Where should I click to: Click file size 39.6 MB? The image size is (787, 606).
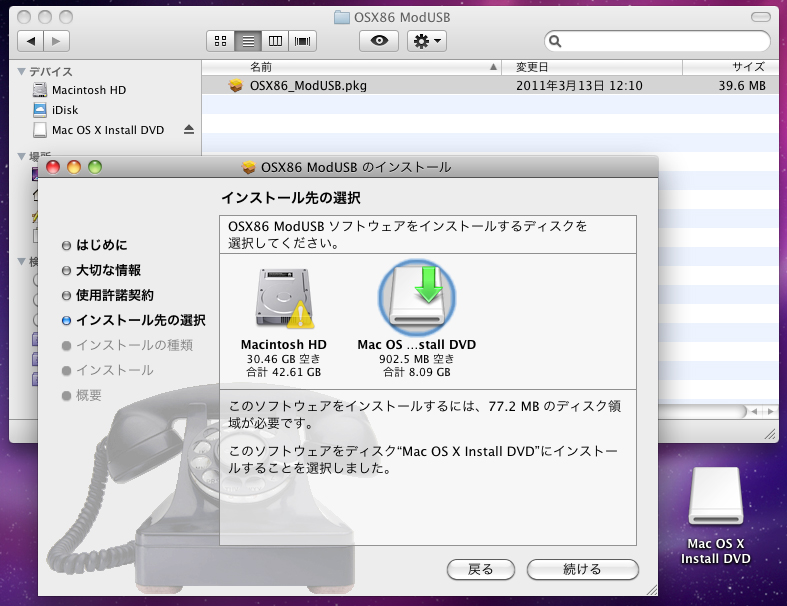pyautogui.click(x=742, y=86)
